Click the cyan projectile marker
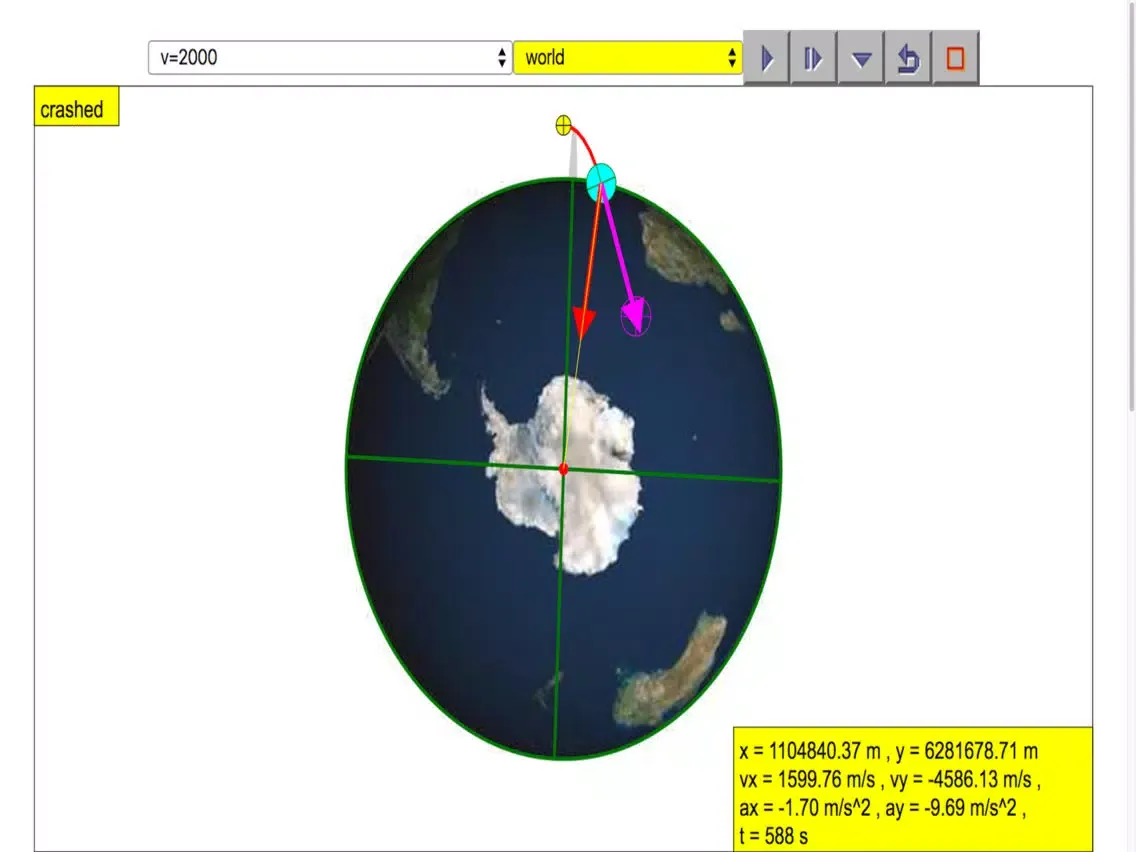Screen dimensions: 1136x852 click(601, 182)
